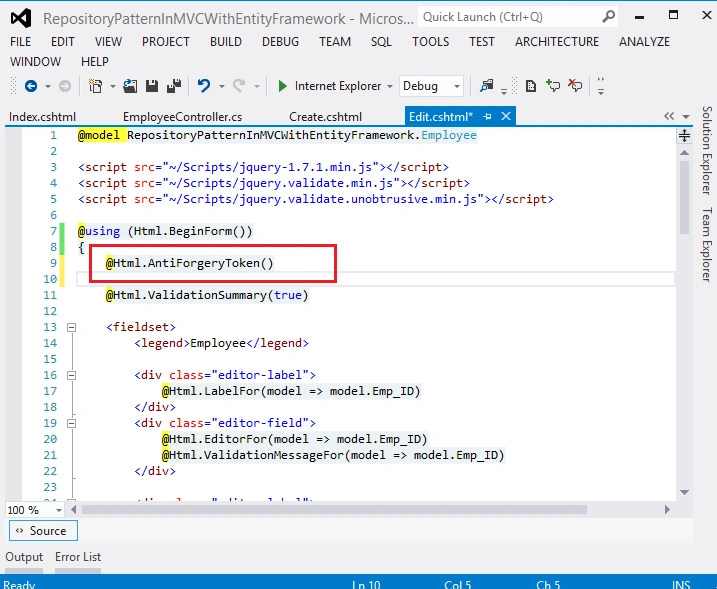Click the Redo toolbar icon
717x589 pixels.
[x=239, y=86]
